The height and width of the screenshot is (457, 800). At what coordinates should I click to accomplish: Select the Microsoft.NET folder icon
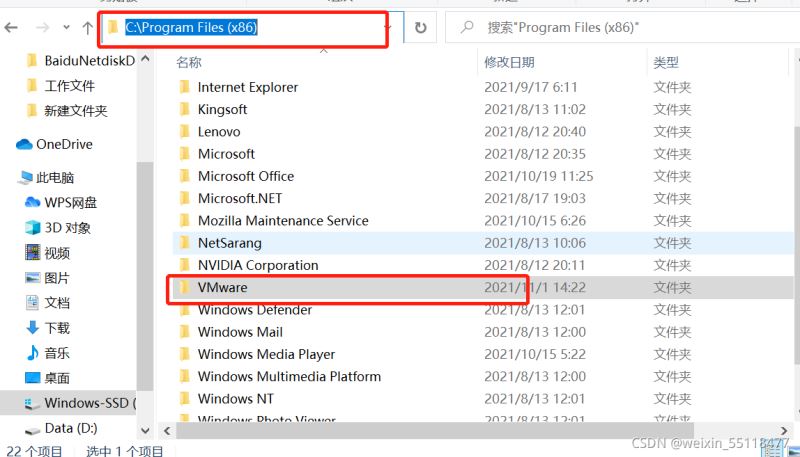tap(185, 198)
